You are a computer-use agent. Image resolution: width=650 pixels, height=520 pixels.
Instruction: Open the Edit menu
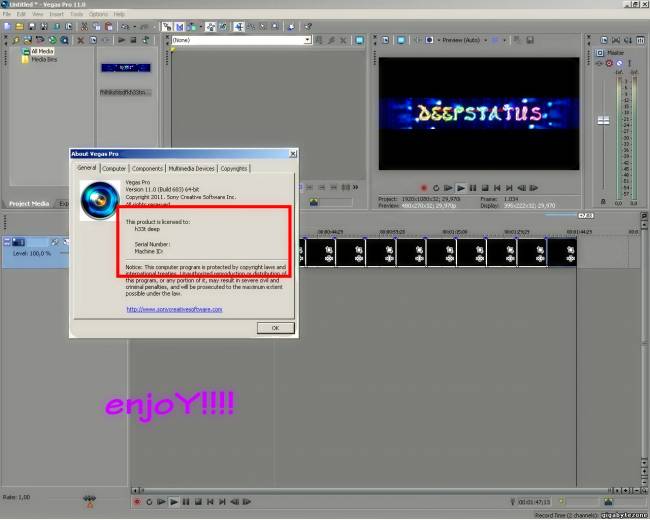tap(21, 14)
